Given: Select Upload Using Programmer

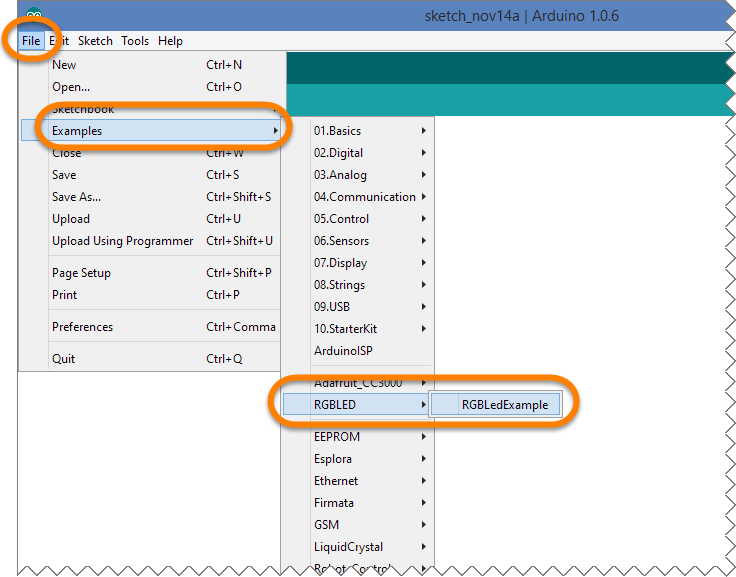Looking at the screenshot, I should (151, 241).
